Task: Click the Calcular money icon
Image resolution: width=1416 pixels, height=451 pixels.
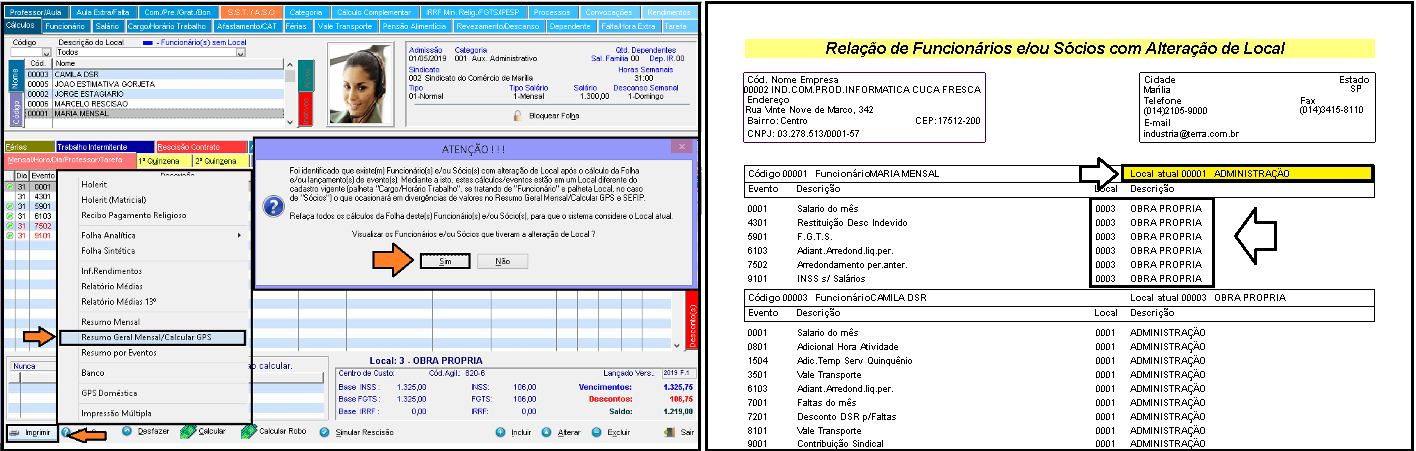Action: tap(188, 432)
